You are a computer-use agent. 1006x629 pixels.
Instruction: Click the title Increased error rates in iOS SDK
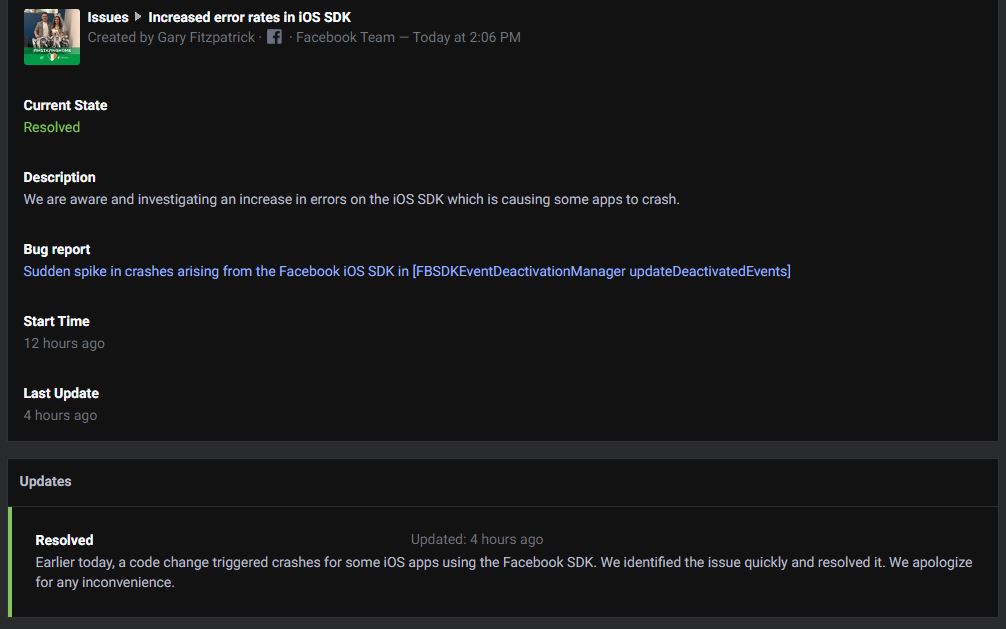250,17
